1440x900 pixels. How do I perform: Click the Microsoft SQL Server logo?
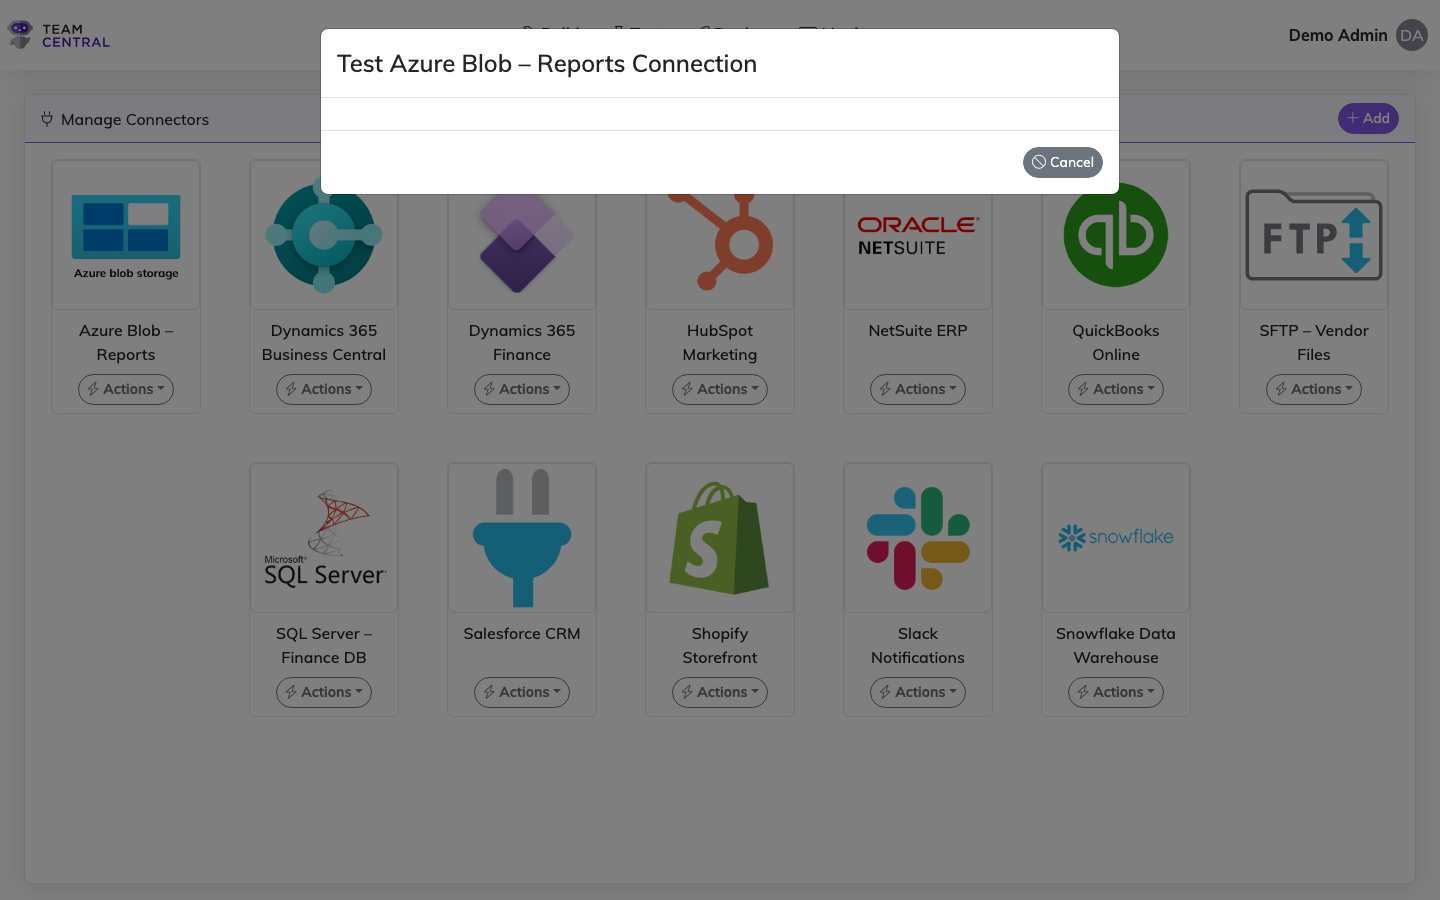click(x=323, y=538)
